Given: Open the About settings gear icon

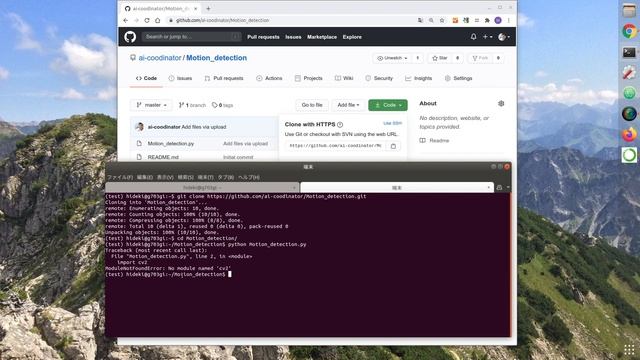Looking at the screenshot, I should 501,103.
